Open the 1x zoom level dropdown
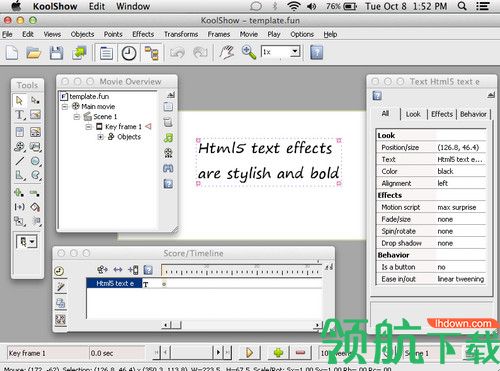 pos(295,52)
